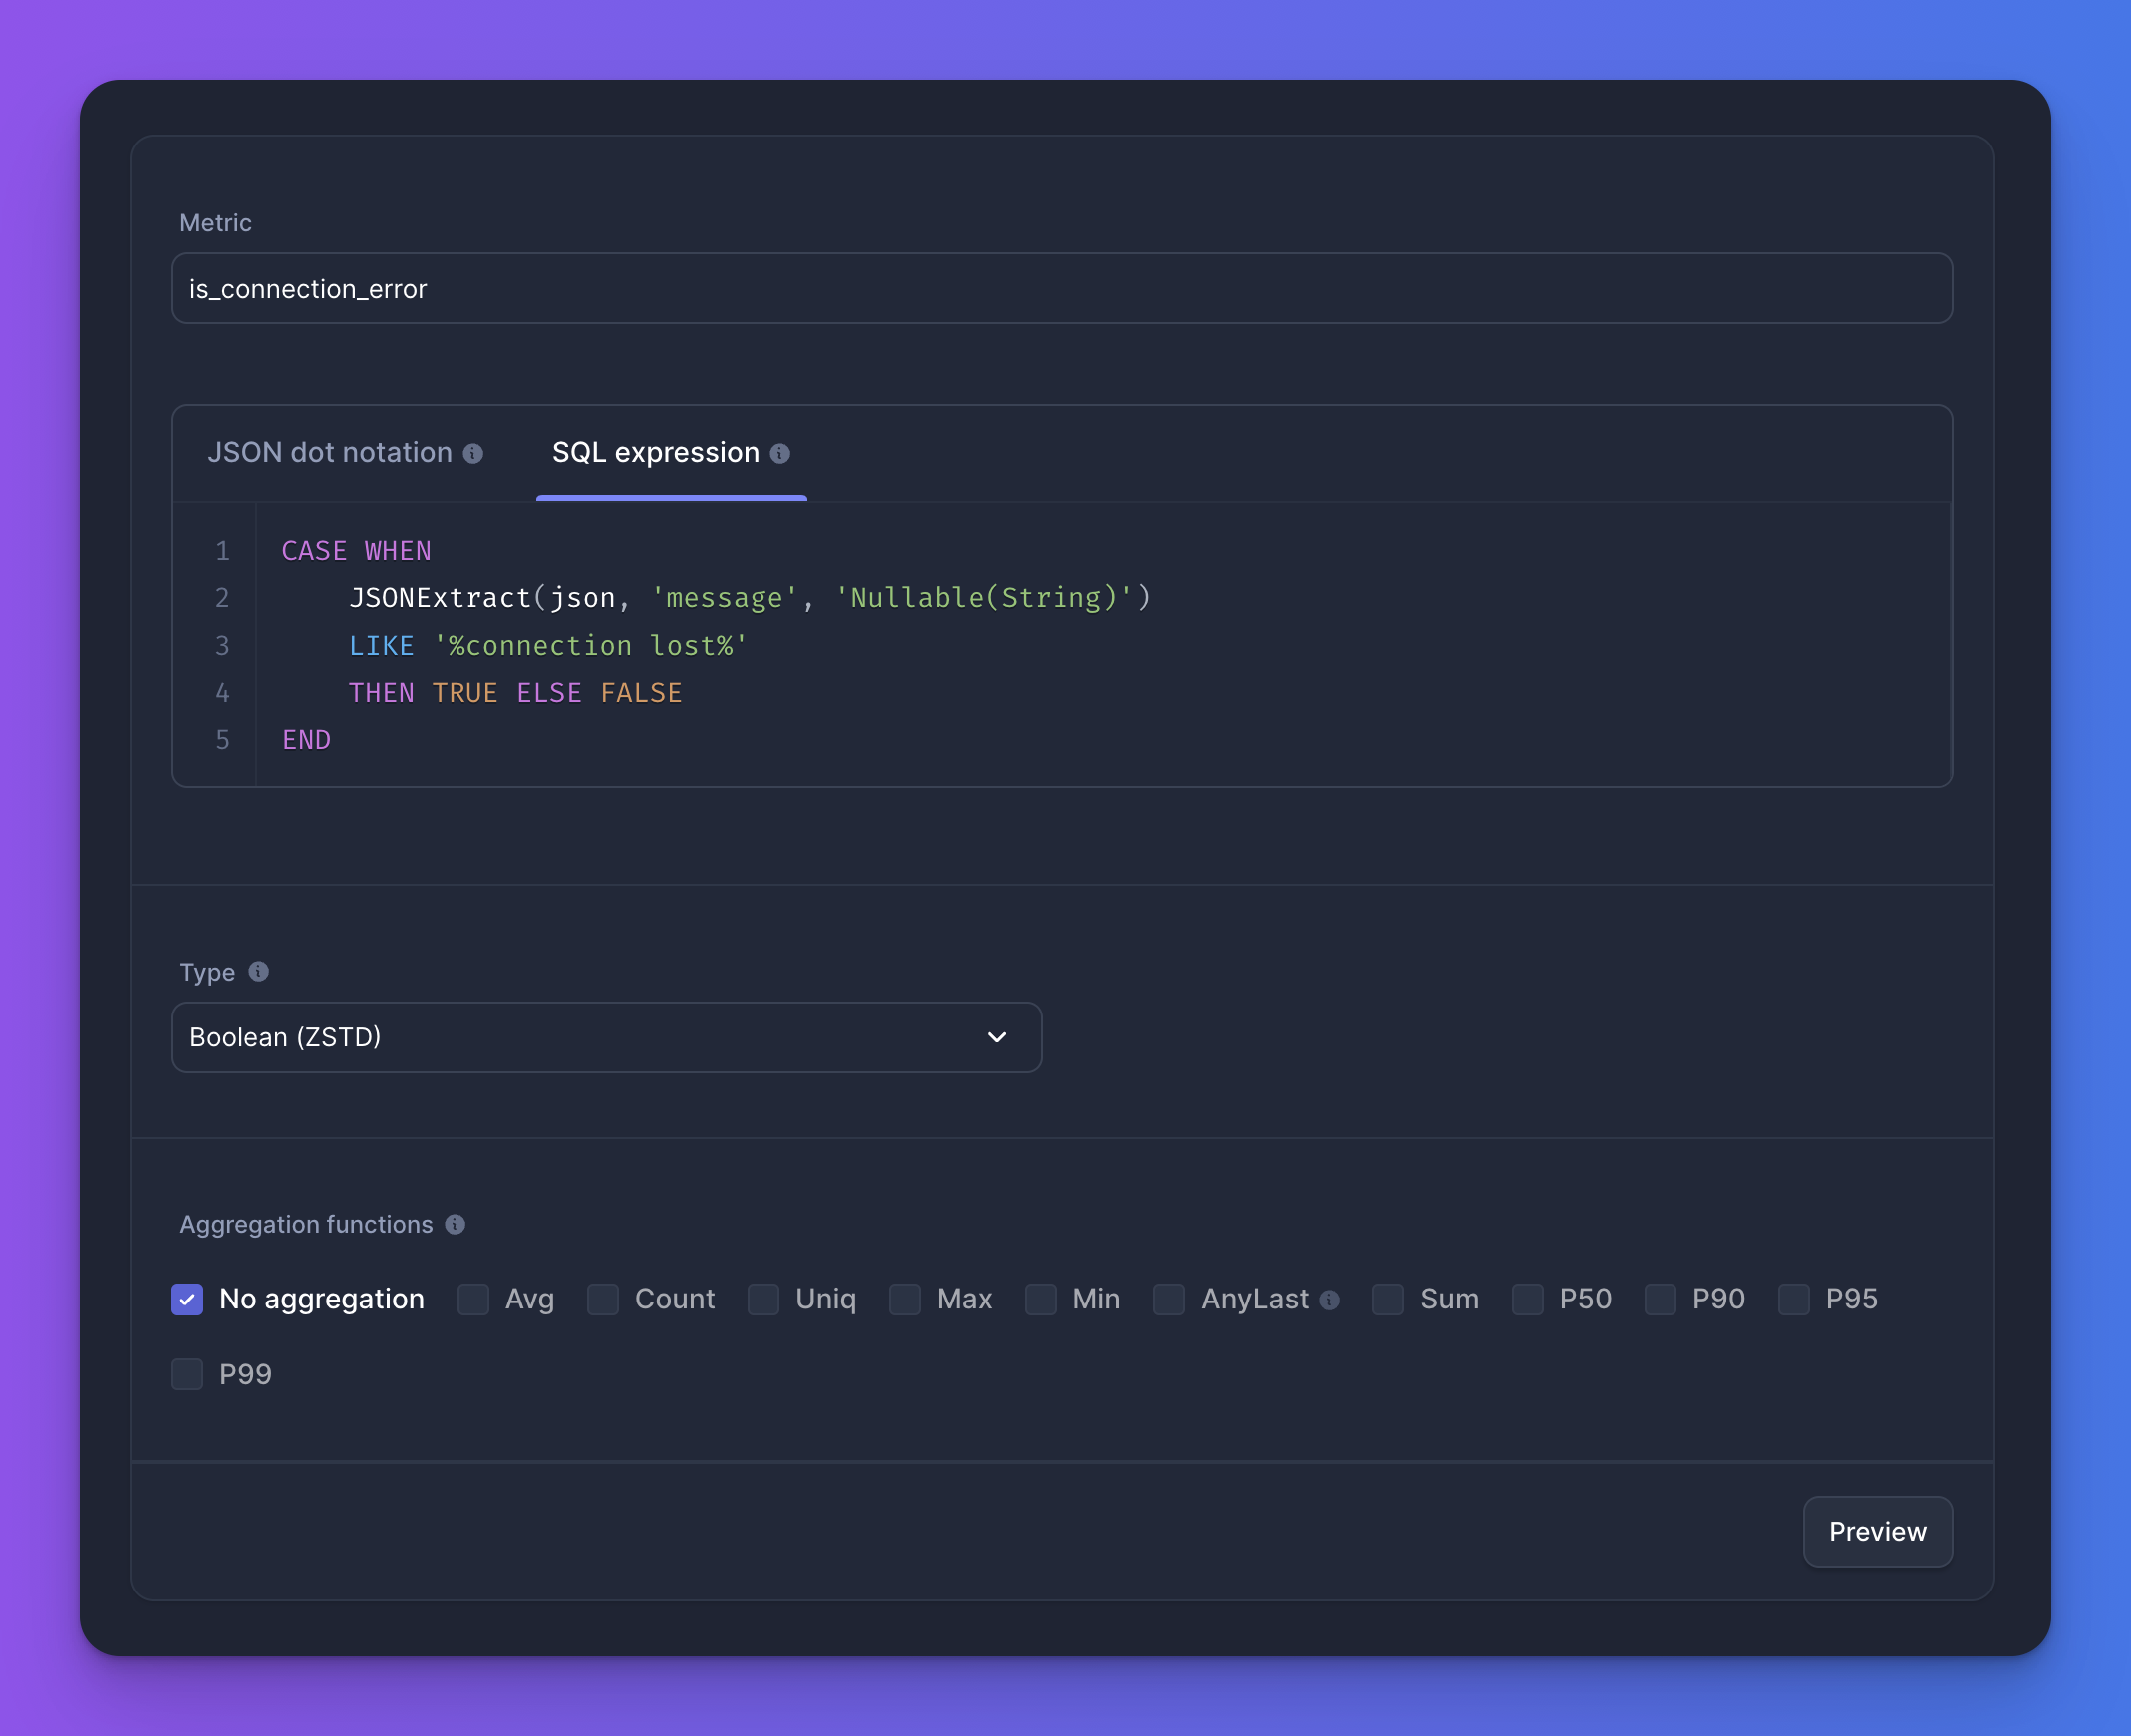Click the Preview button

(x=1877, y=1531)
